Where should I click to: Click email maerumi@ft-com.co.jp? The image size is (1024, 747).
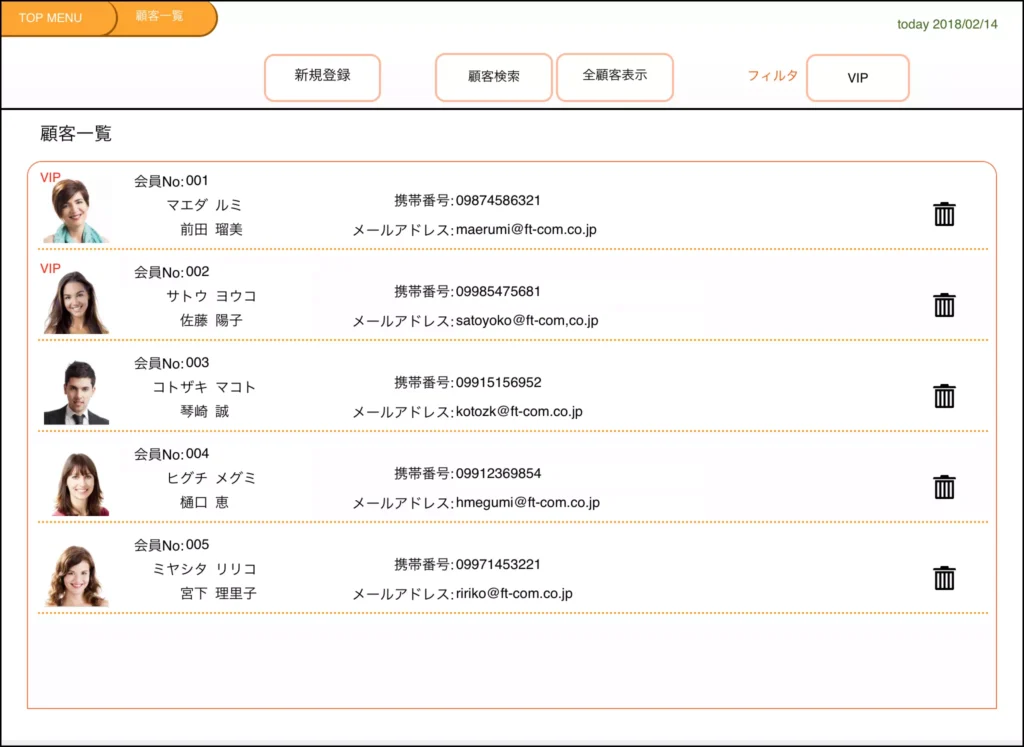pyautogui.click(x=526, y=230)
